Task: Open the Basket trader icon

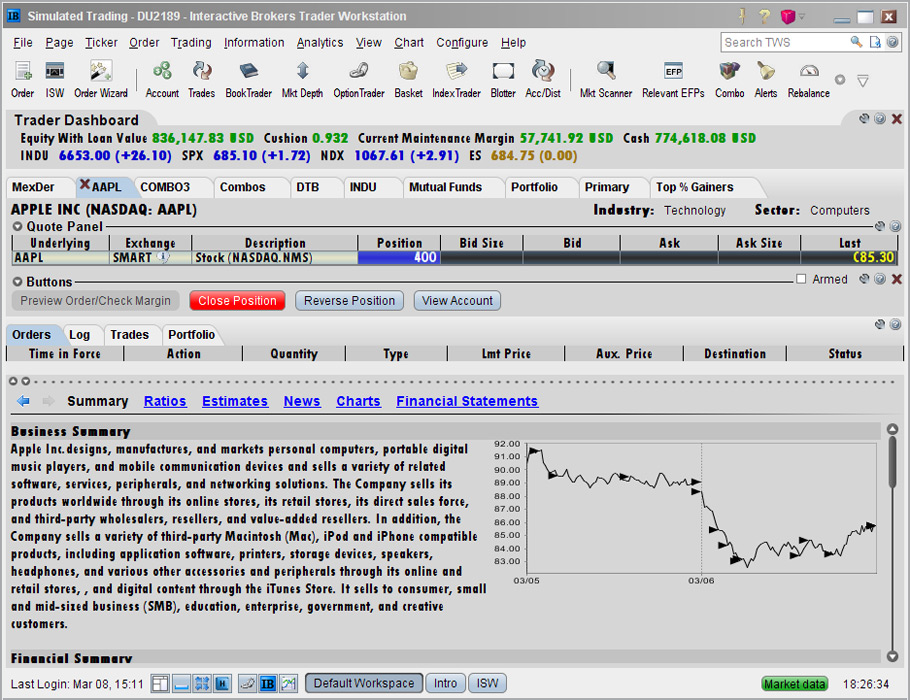Action: pyautogui.click(x=408, y=80)
